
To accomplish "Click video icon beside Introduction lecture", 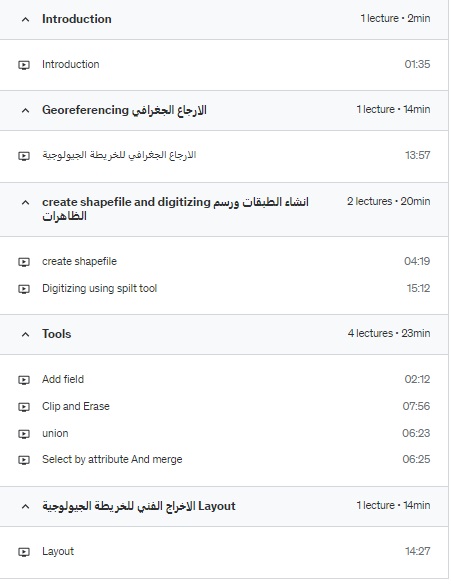I will (x=24, y=65).
